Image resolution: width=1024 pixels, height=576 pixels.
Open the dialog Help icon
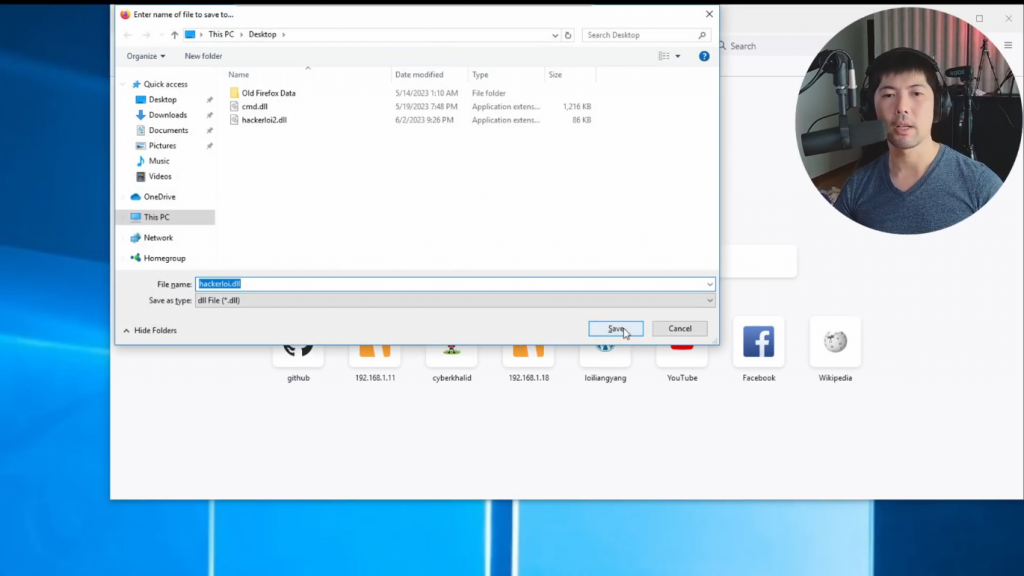point(704,56)
